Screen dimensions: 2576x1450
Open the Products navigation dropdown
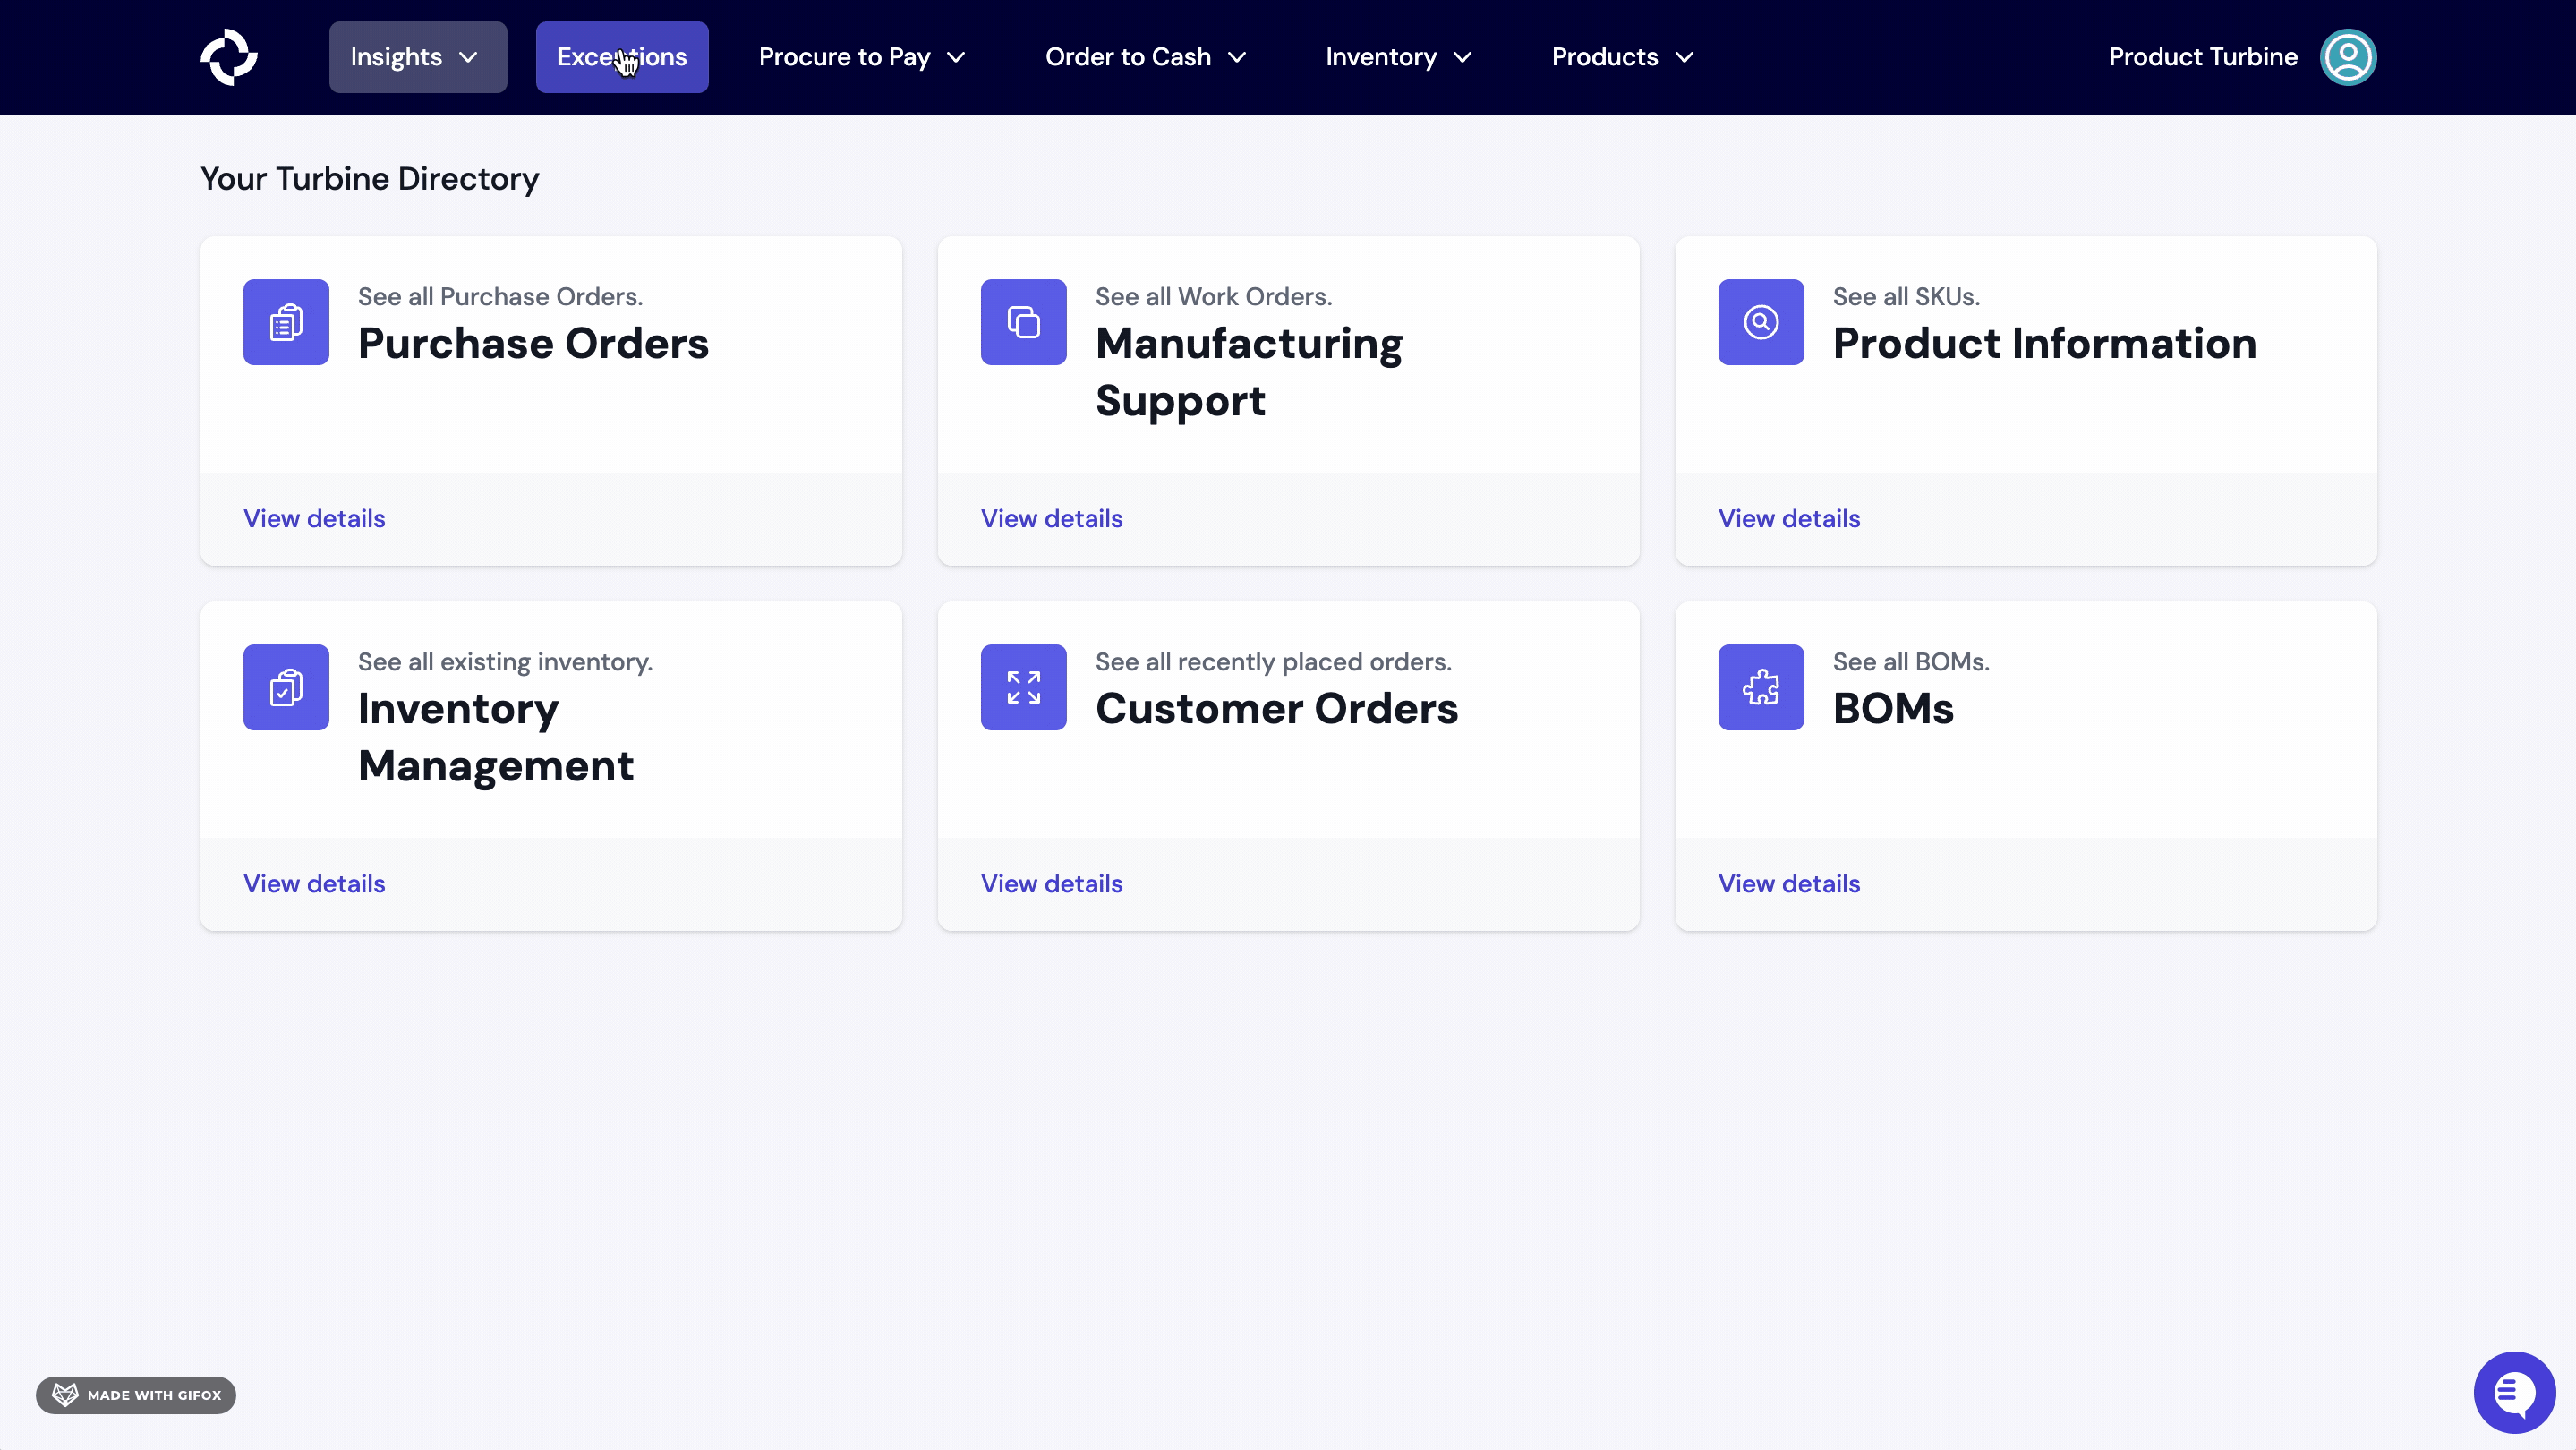click(x=1621, y=57)
